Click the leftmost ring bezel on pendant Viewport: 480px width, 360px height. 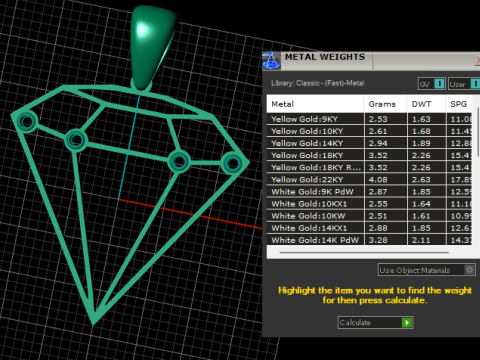pos(27,121)
